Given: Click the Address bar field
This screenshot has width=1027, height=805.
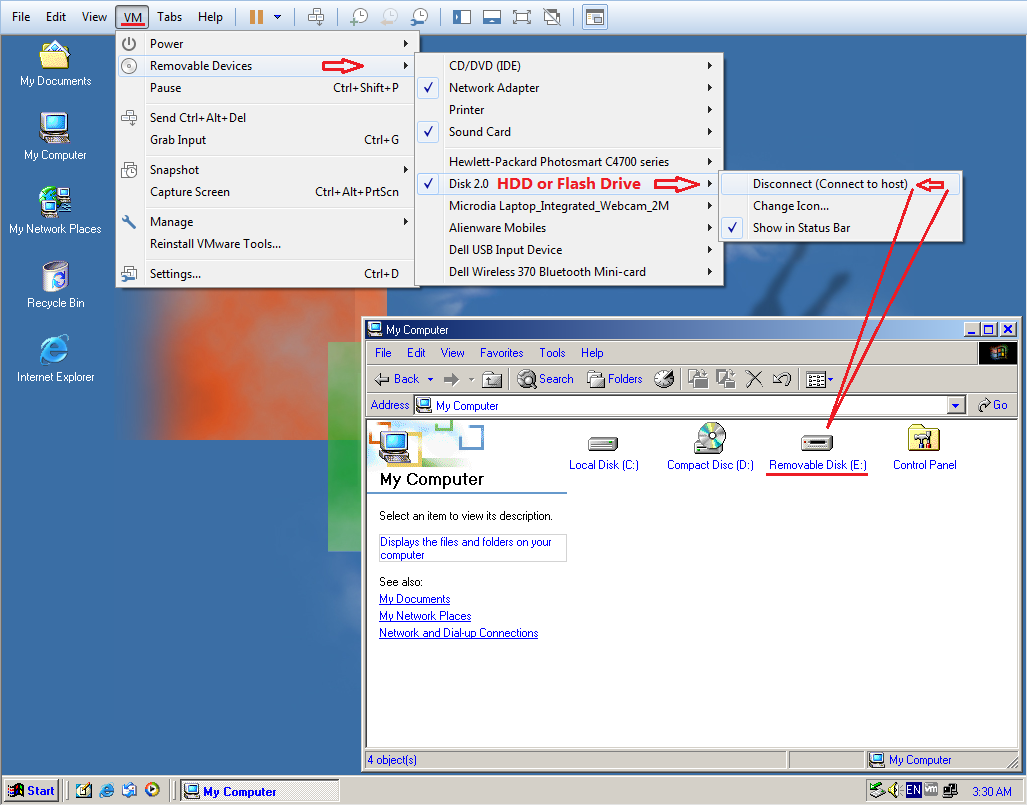Looking at the screenshot, I should (x=680, y=405).
